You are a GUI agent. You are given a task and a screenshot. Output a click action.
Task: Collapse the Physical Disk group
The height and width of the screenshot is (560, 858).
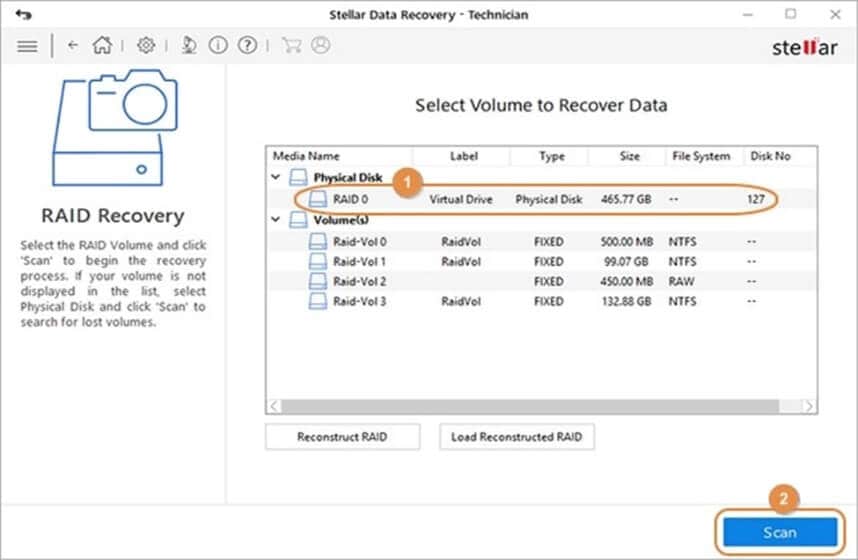click(x=276, y=177)
